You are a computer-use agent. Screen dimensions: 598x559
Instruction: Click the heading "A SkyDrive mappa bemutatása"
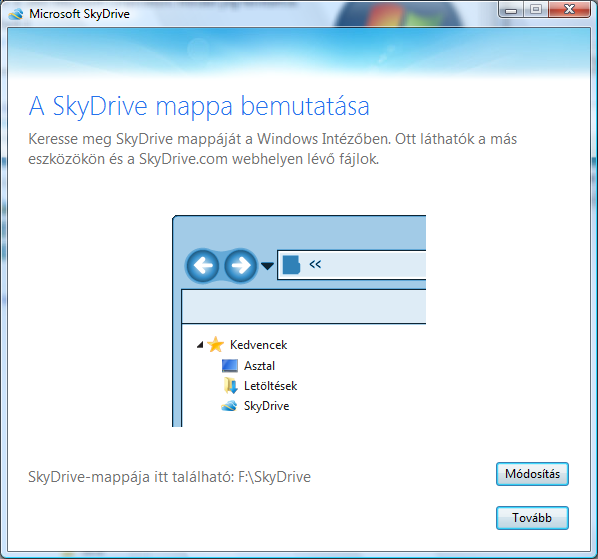(x=199, y=106)
